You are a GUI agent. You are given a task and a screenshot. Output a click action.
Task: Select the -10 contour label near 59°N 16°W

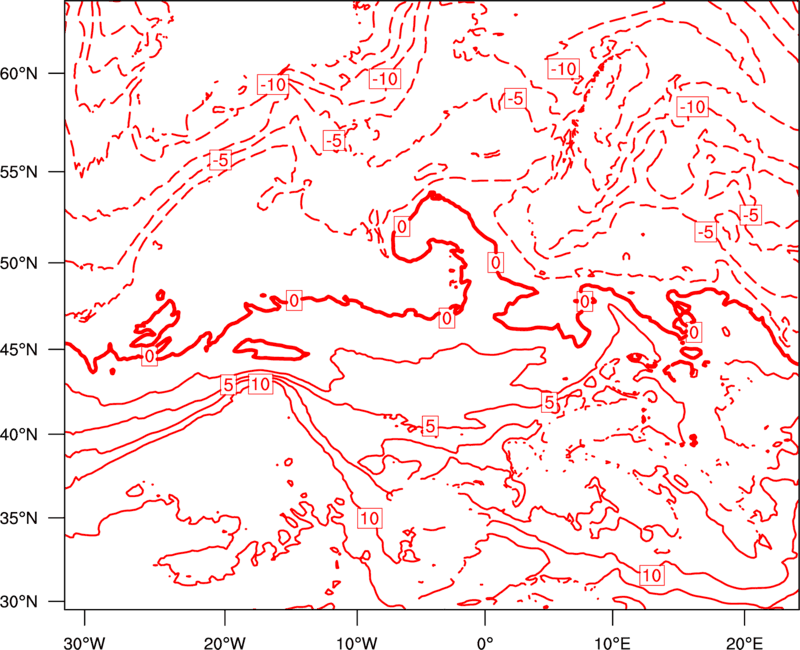click(x=273, y=85)
